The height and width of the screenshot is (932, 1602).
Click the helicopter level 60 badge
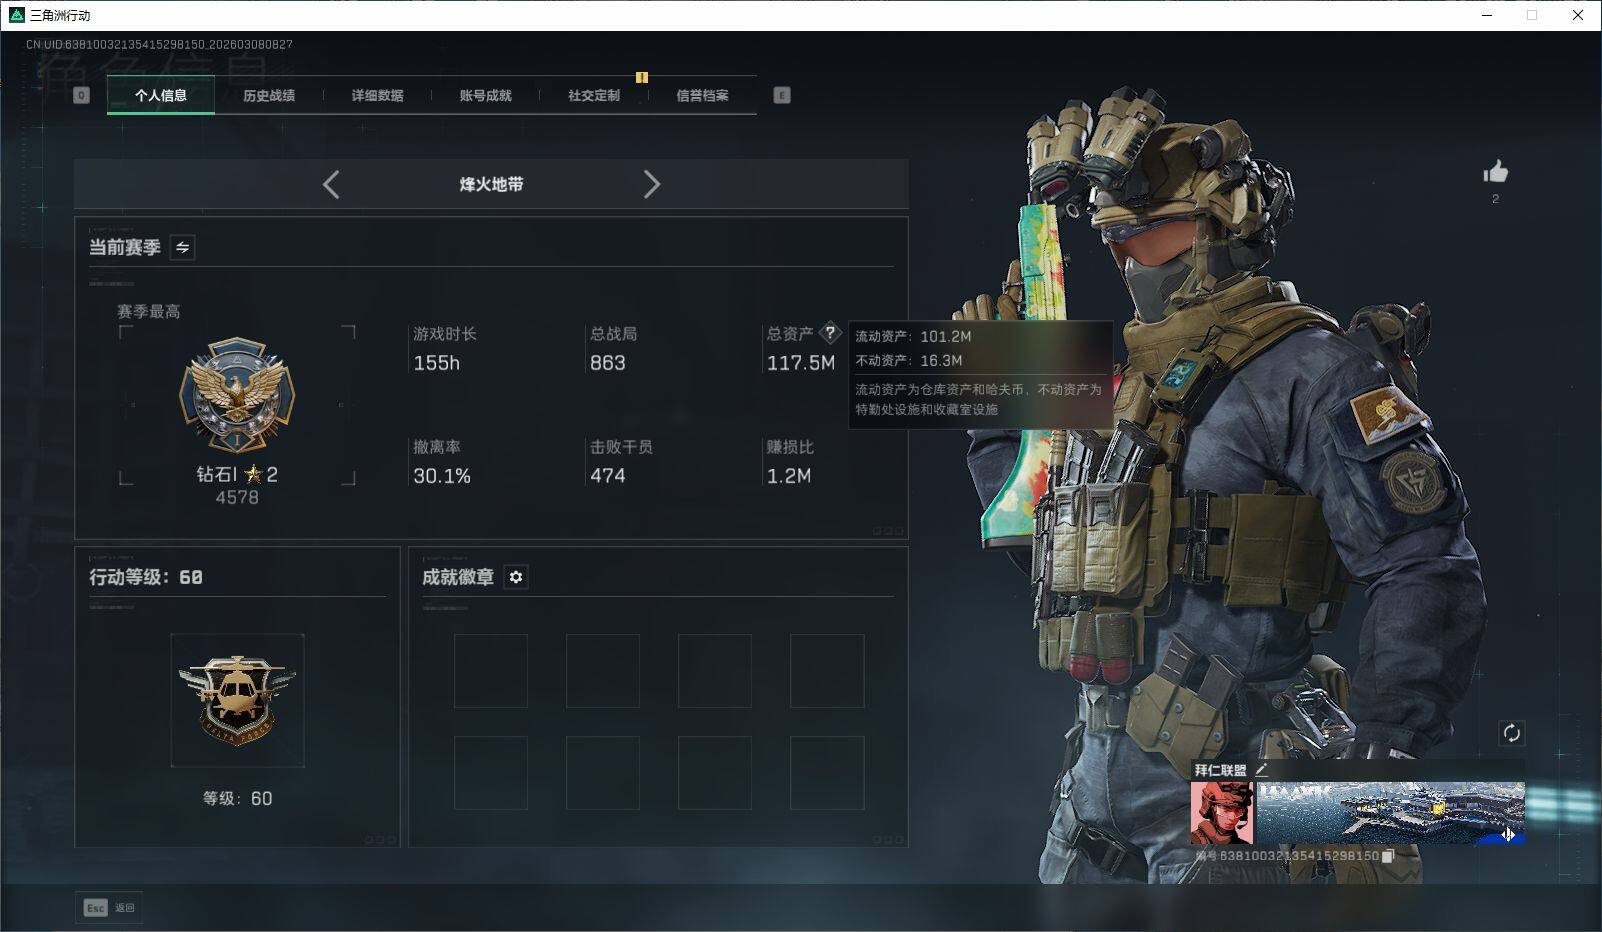(237, 700)
